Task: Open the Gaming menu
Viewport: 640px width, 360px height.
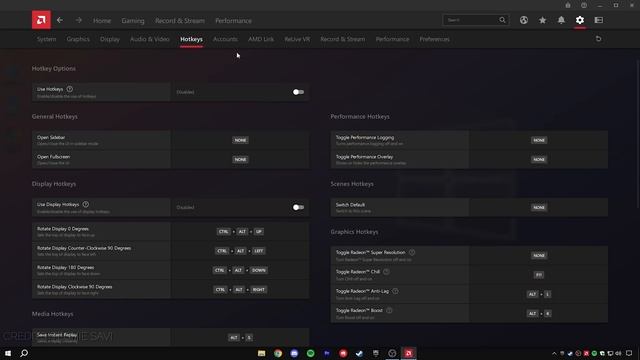Action: pos(133,20)
